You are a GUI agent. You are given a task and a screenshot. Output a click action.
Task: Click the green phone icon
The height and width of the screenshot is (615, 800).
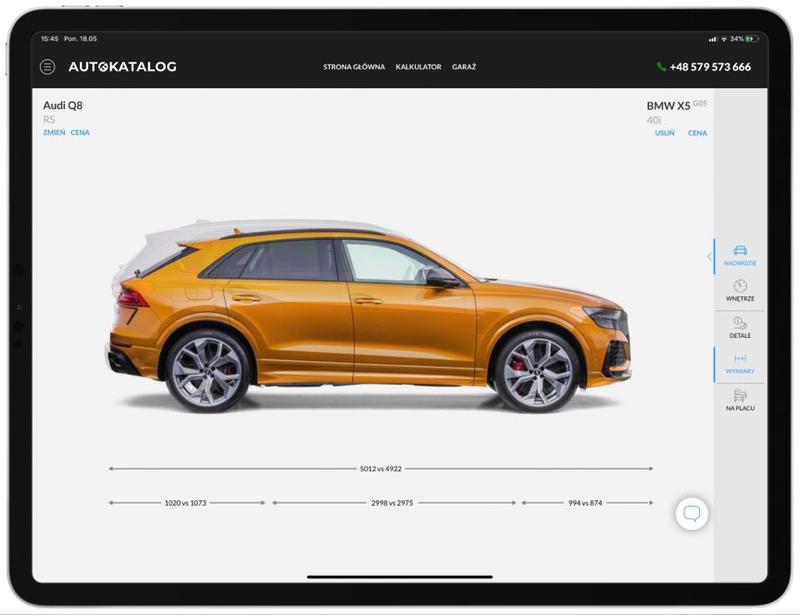661,66
